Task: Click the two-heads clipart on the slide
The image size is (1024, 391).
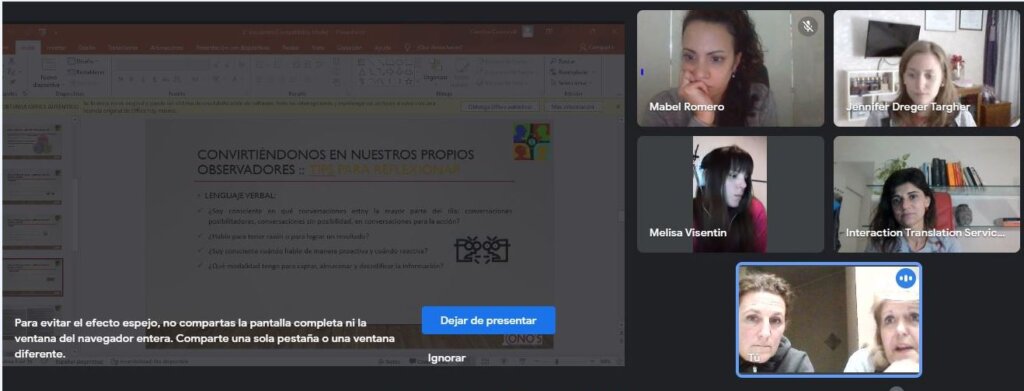Action: click(482, 249)
